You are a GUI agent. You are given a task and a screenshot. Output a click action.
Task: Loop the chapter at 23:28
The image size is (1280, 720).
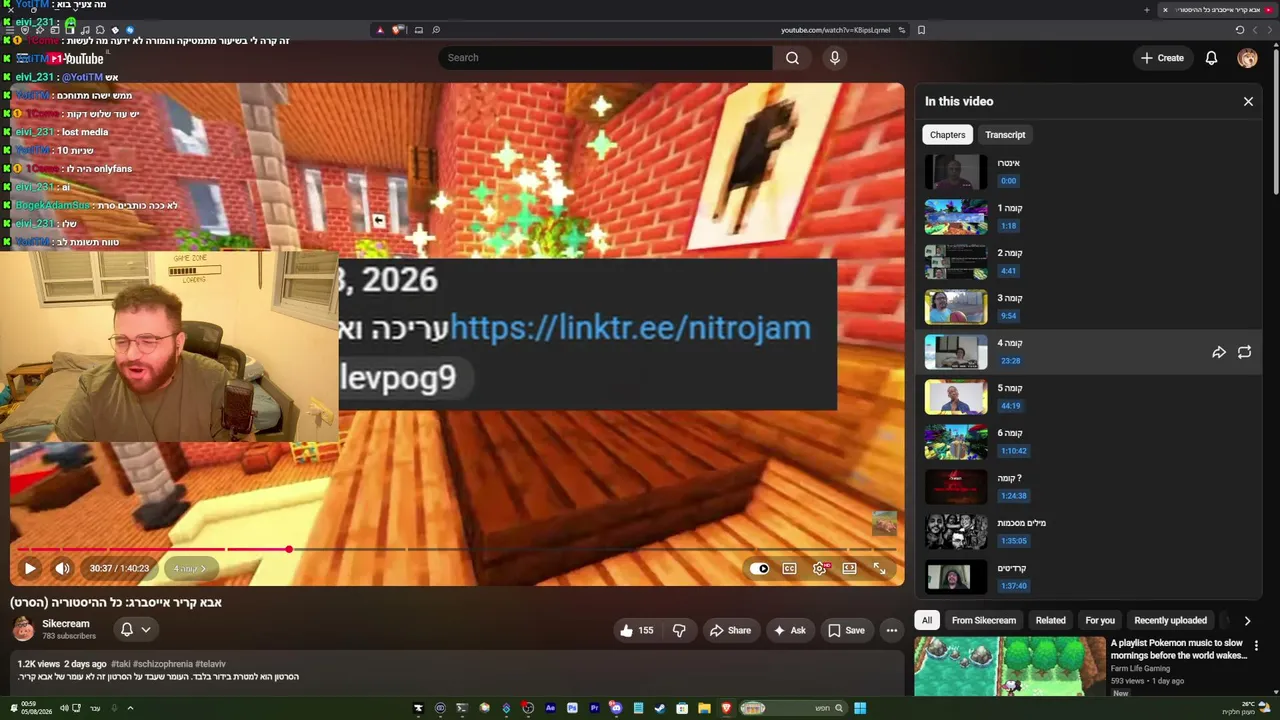click(x=1244, y=352)
